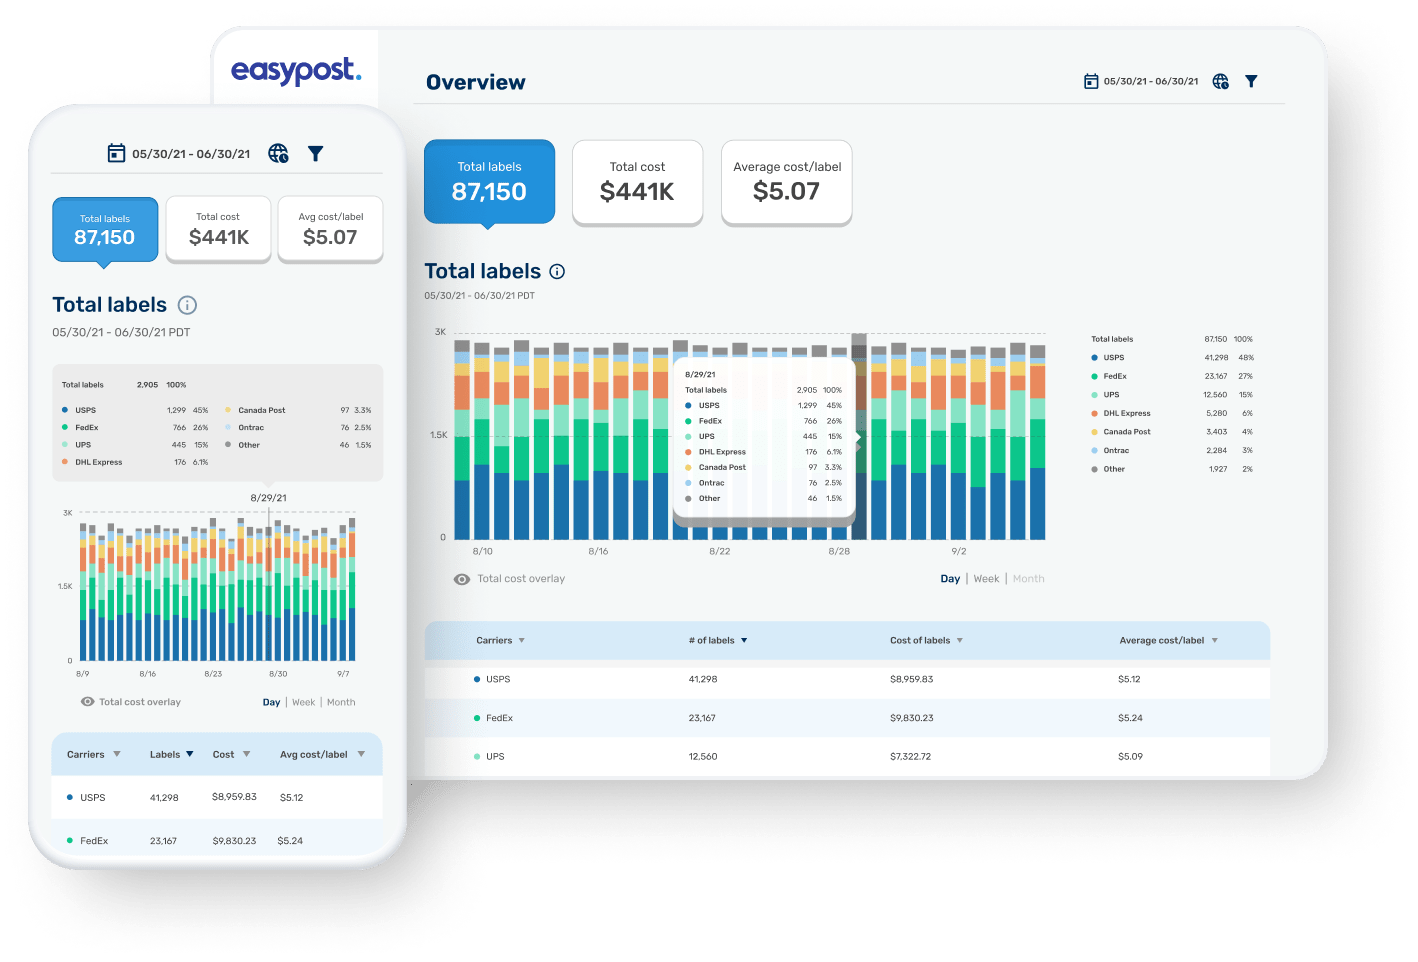1418x962 pixels.
Task: Click info icon beside desktop Total labels heading
Action: click(558, 271)
